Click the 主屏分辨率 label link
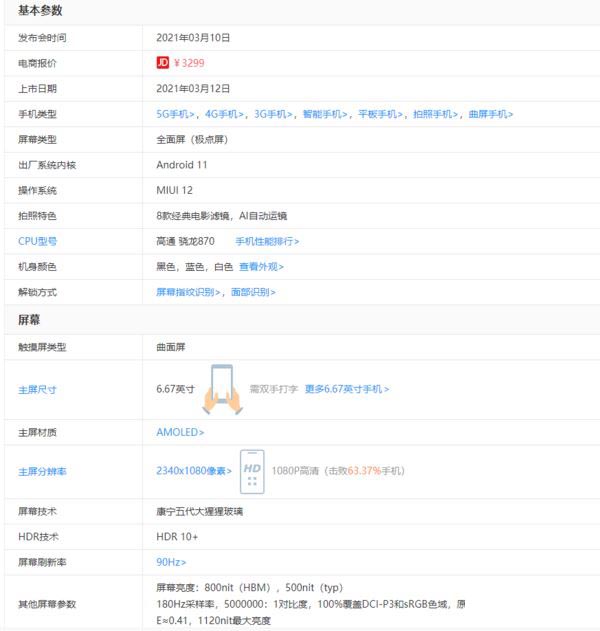600x631 pixels. 42,472
